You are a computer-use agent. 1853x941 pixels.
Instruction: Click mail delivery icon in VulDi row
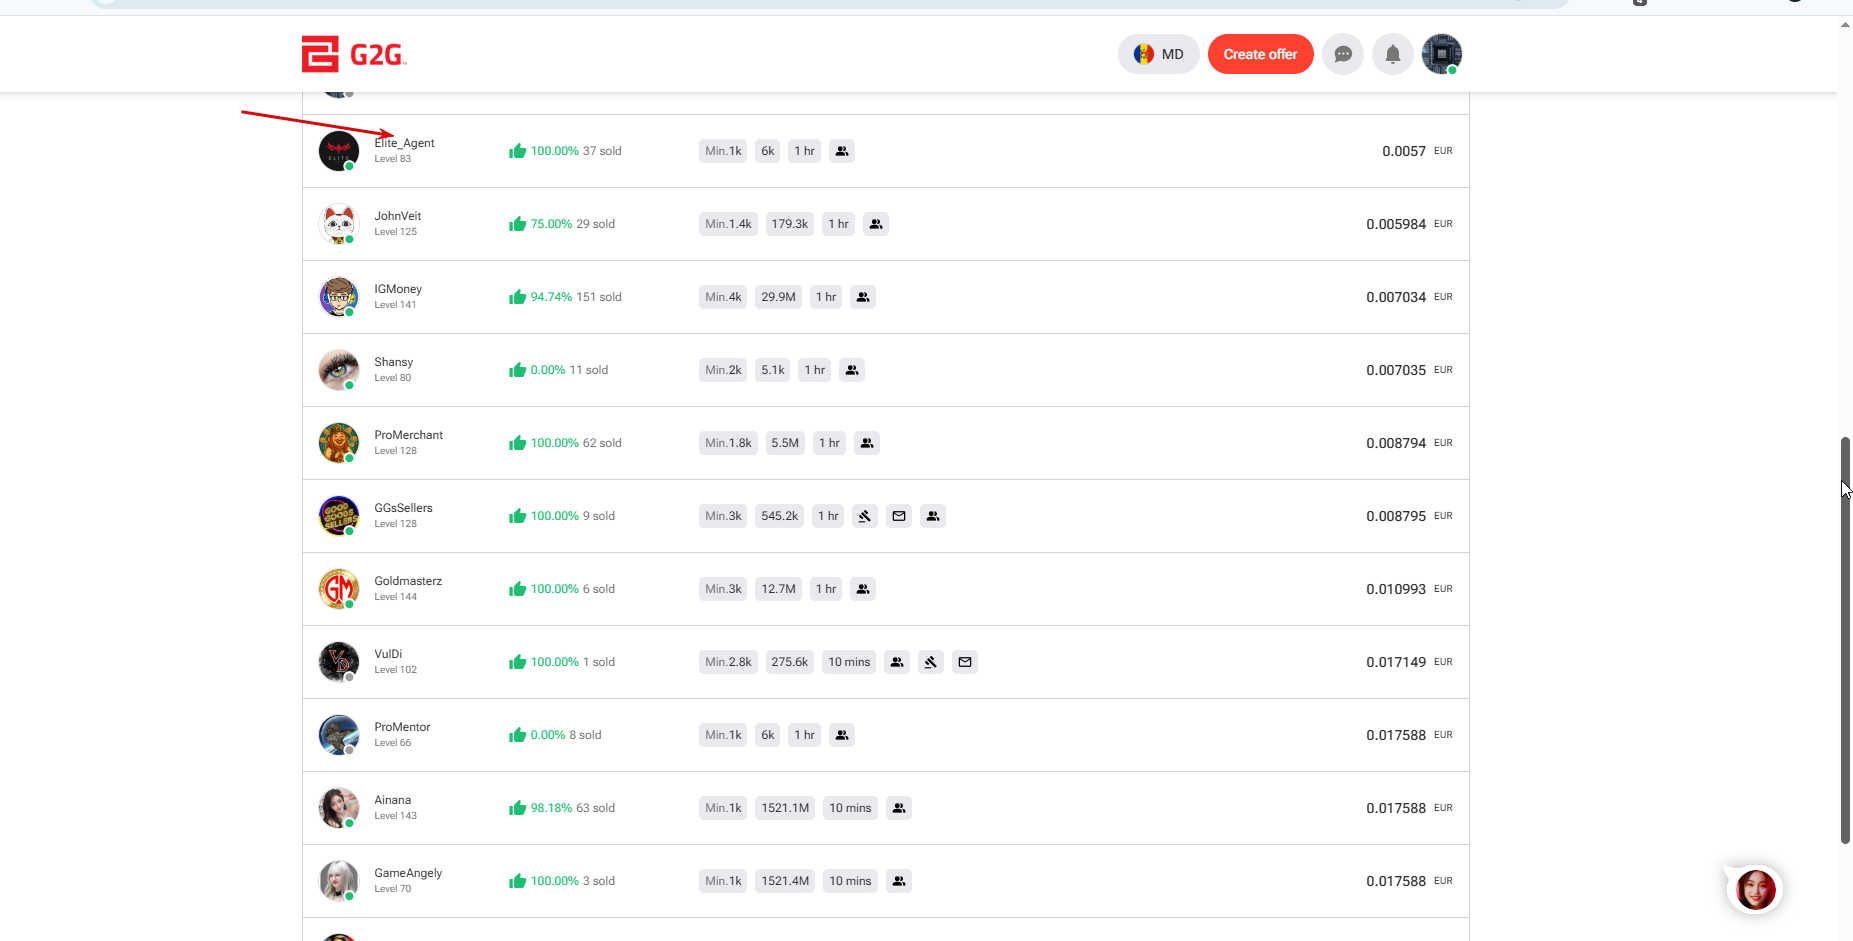(x=965, y=662)
